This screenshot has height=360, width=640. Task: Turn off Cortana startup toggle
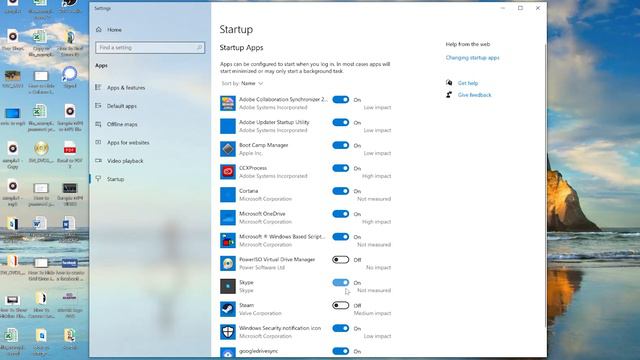coord(340,191)
